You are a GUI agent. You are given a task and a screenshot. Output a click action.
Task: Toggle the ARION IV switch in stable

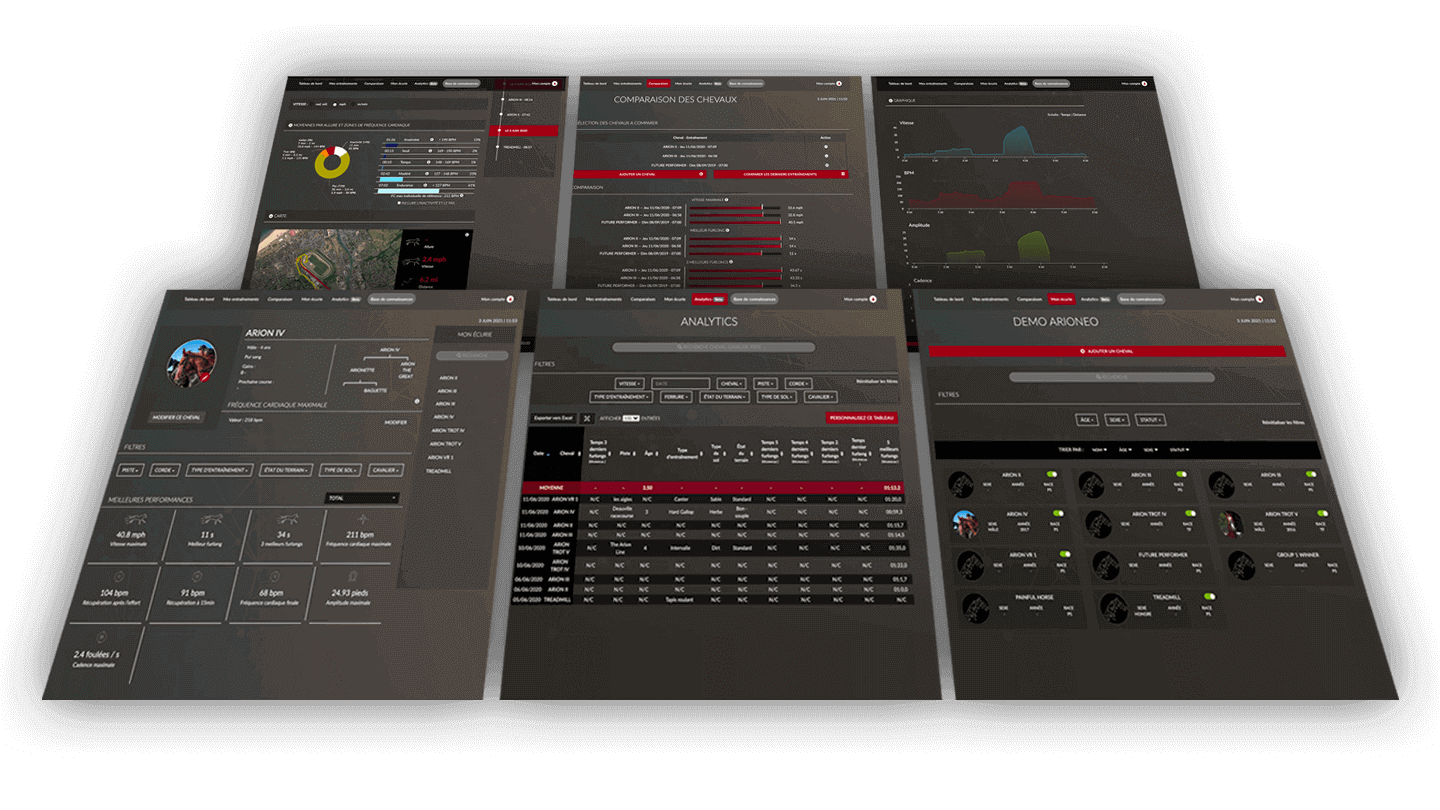(1058, 513)
